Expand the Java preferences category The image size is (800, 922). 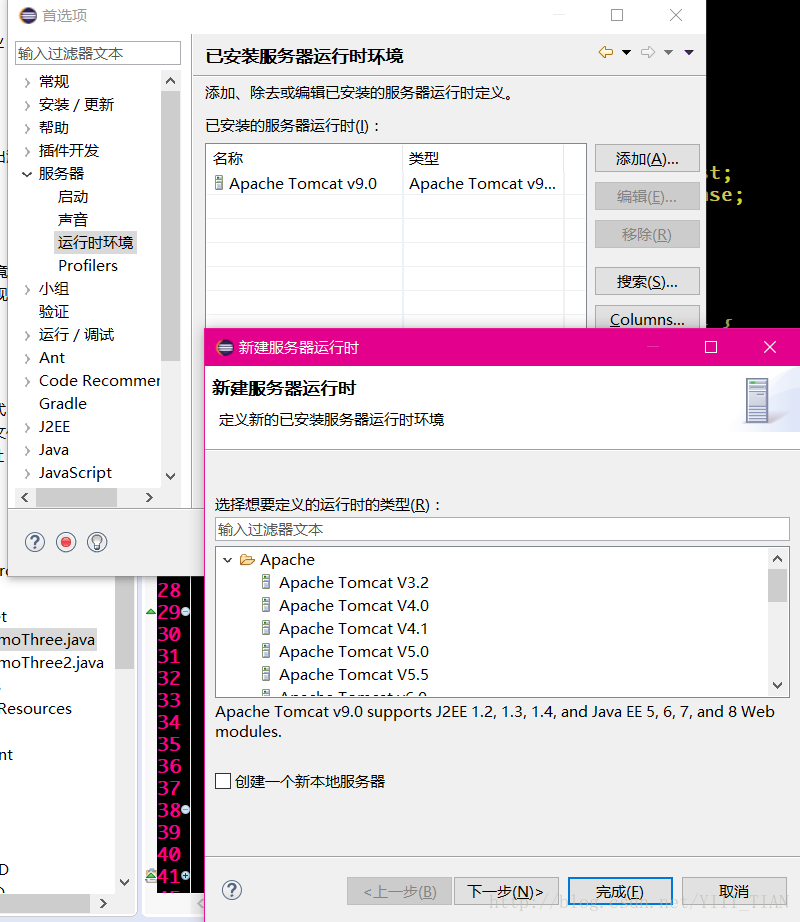[x=27, y=450]
